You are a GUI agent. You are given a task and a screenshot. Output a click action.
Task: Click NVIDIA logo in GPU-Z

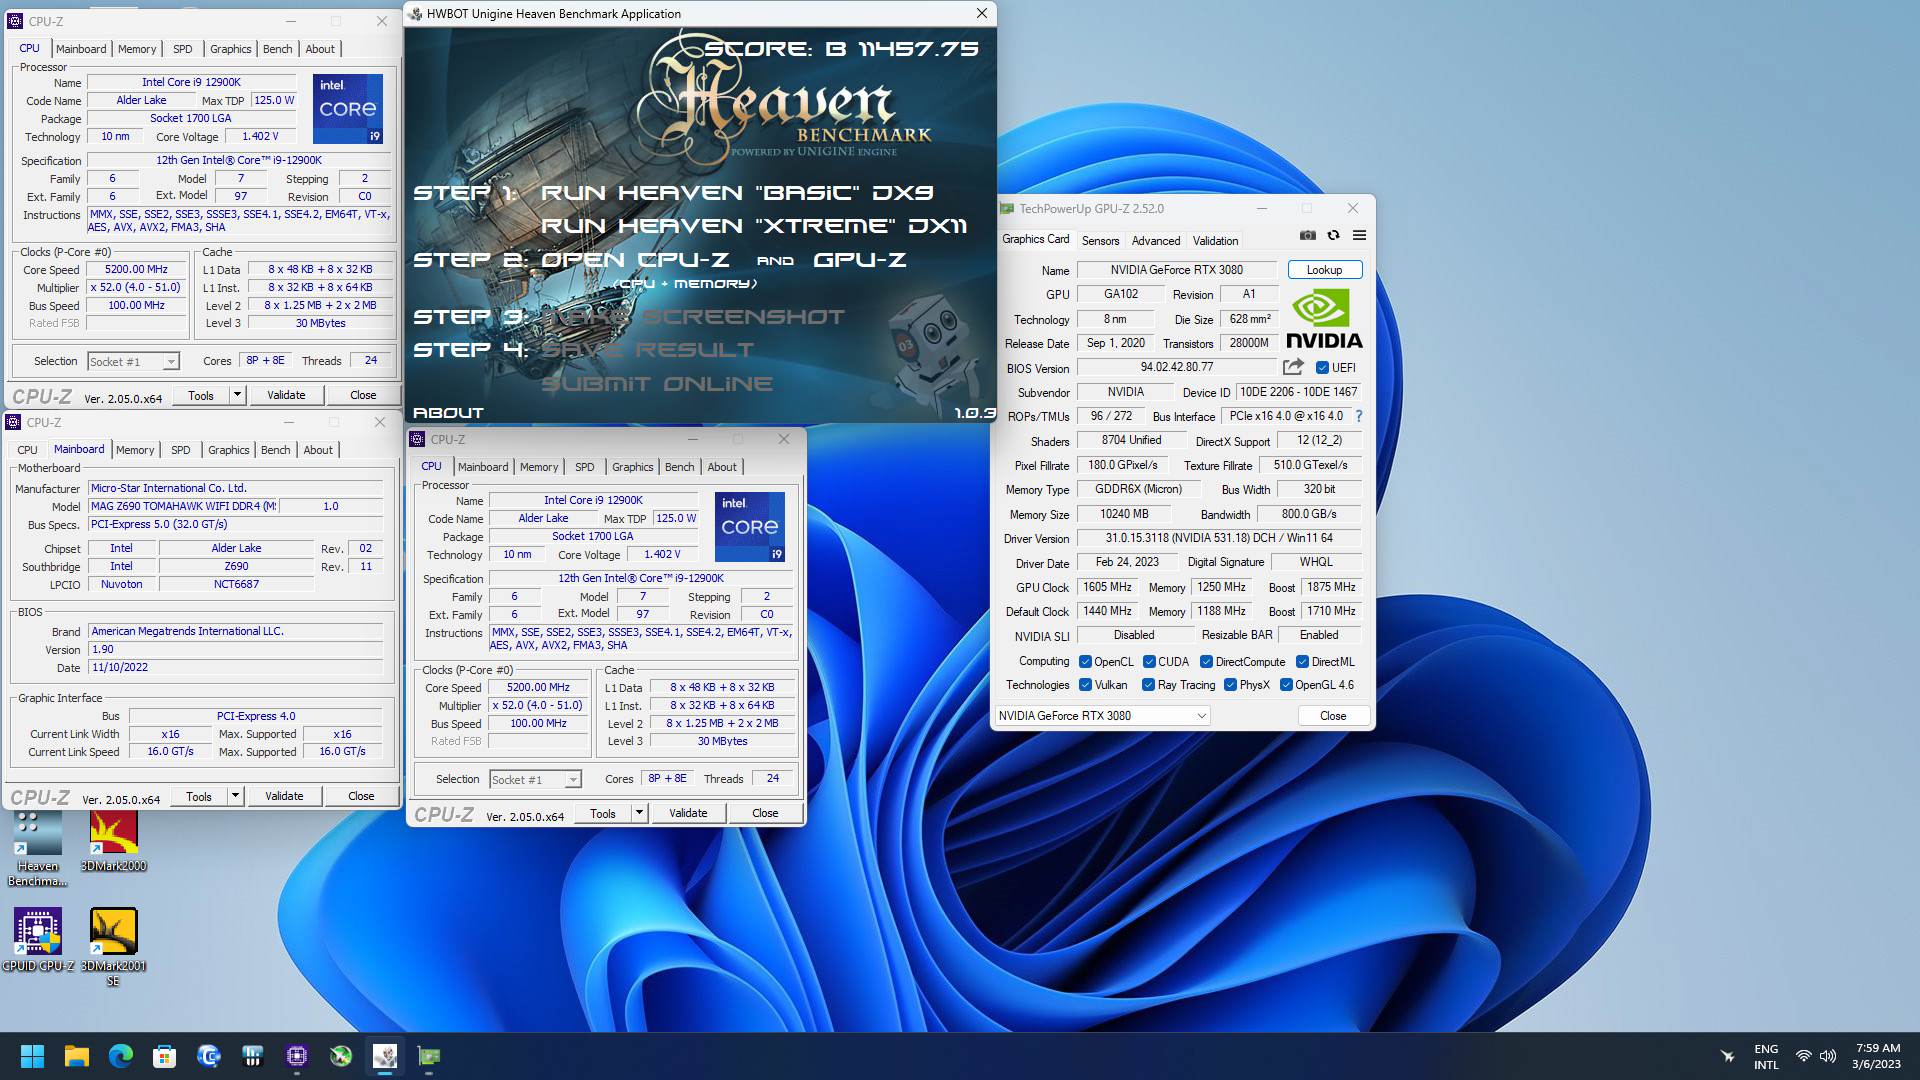pyautogui.click(x=1324, y=318)
